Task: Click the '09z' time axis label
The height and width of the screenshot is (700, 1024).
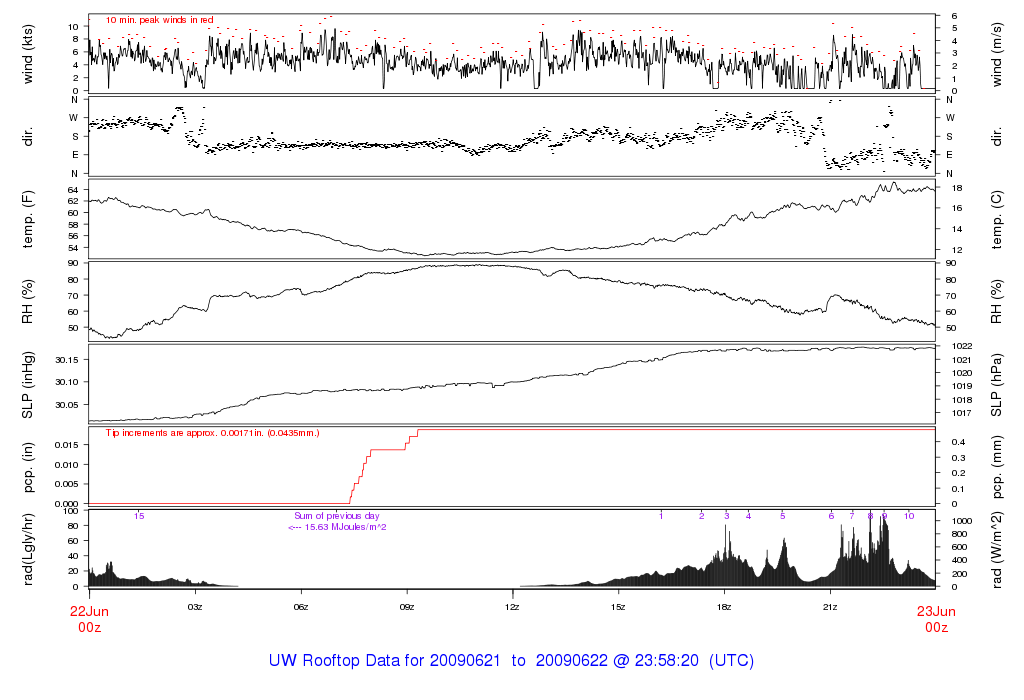Action: click(x=406, y=607)
